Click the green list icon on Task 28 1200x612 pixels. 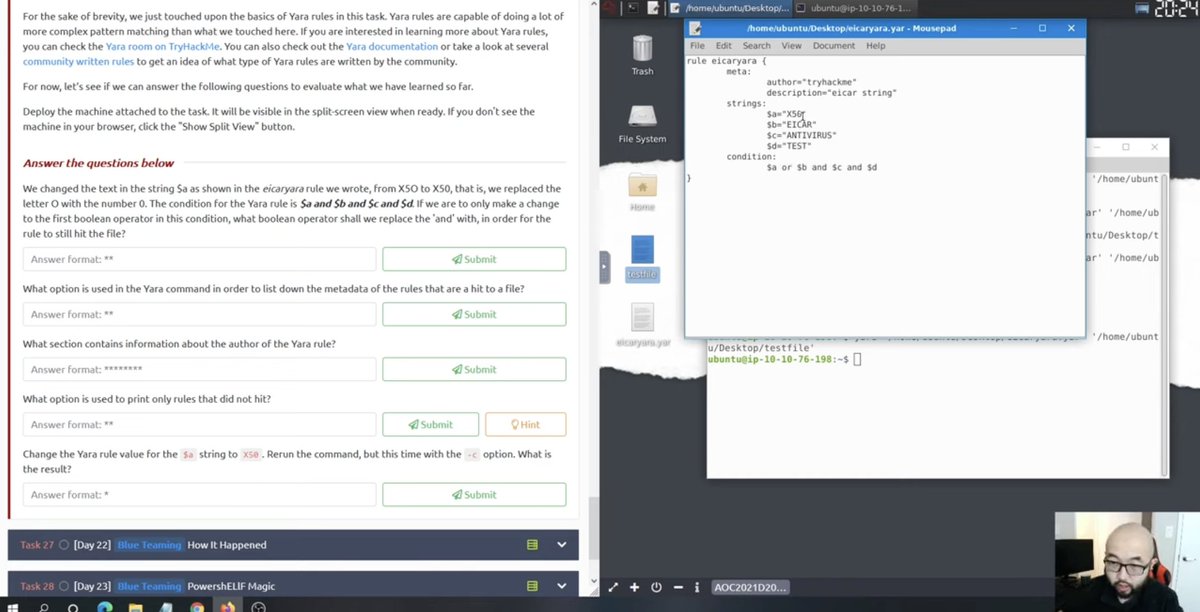coord(532,586)
